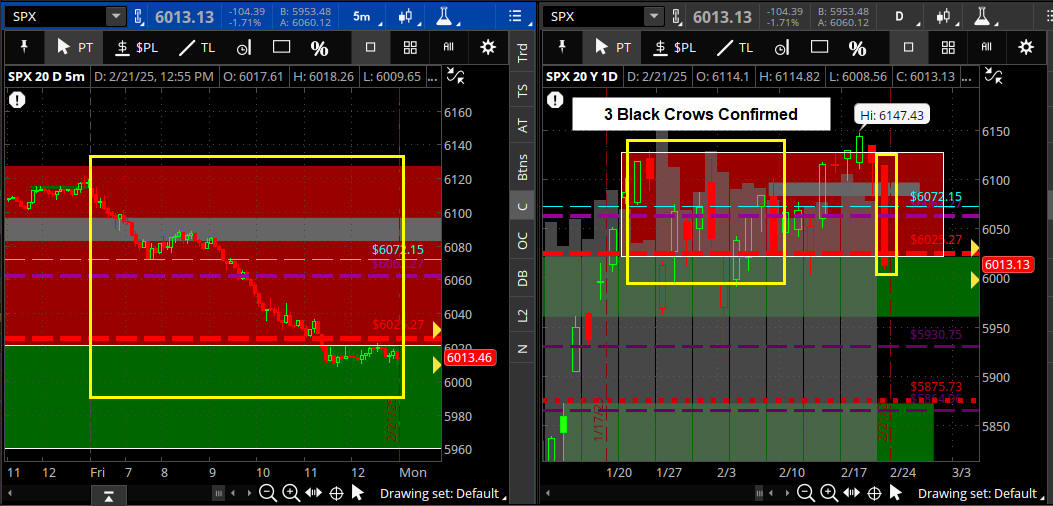
Task: Open the L2 side tab
Action: (x=522, y=315)
